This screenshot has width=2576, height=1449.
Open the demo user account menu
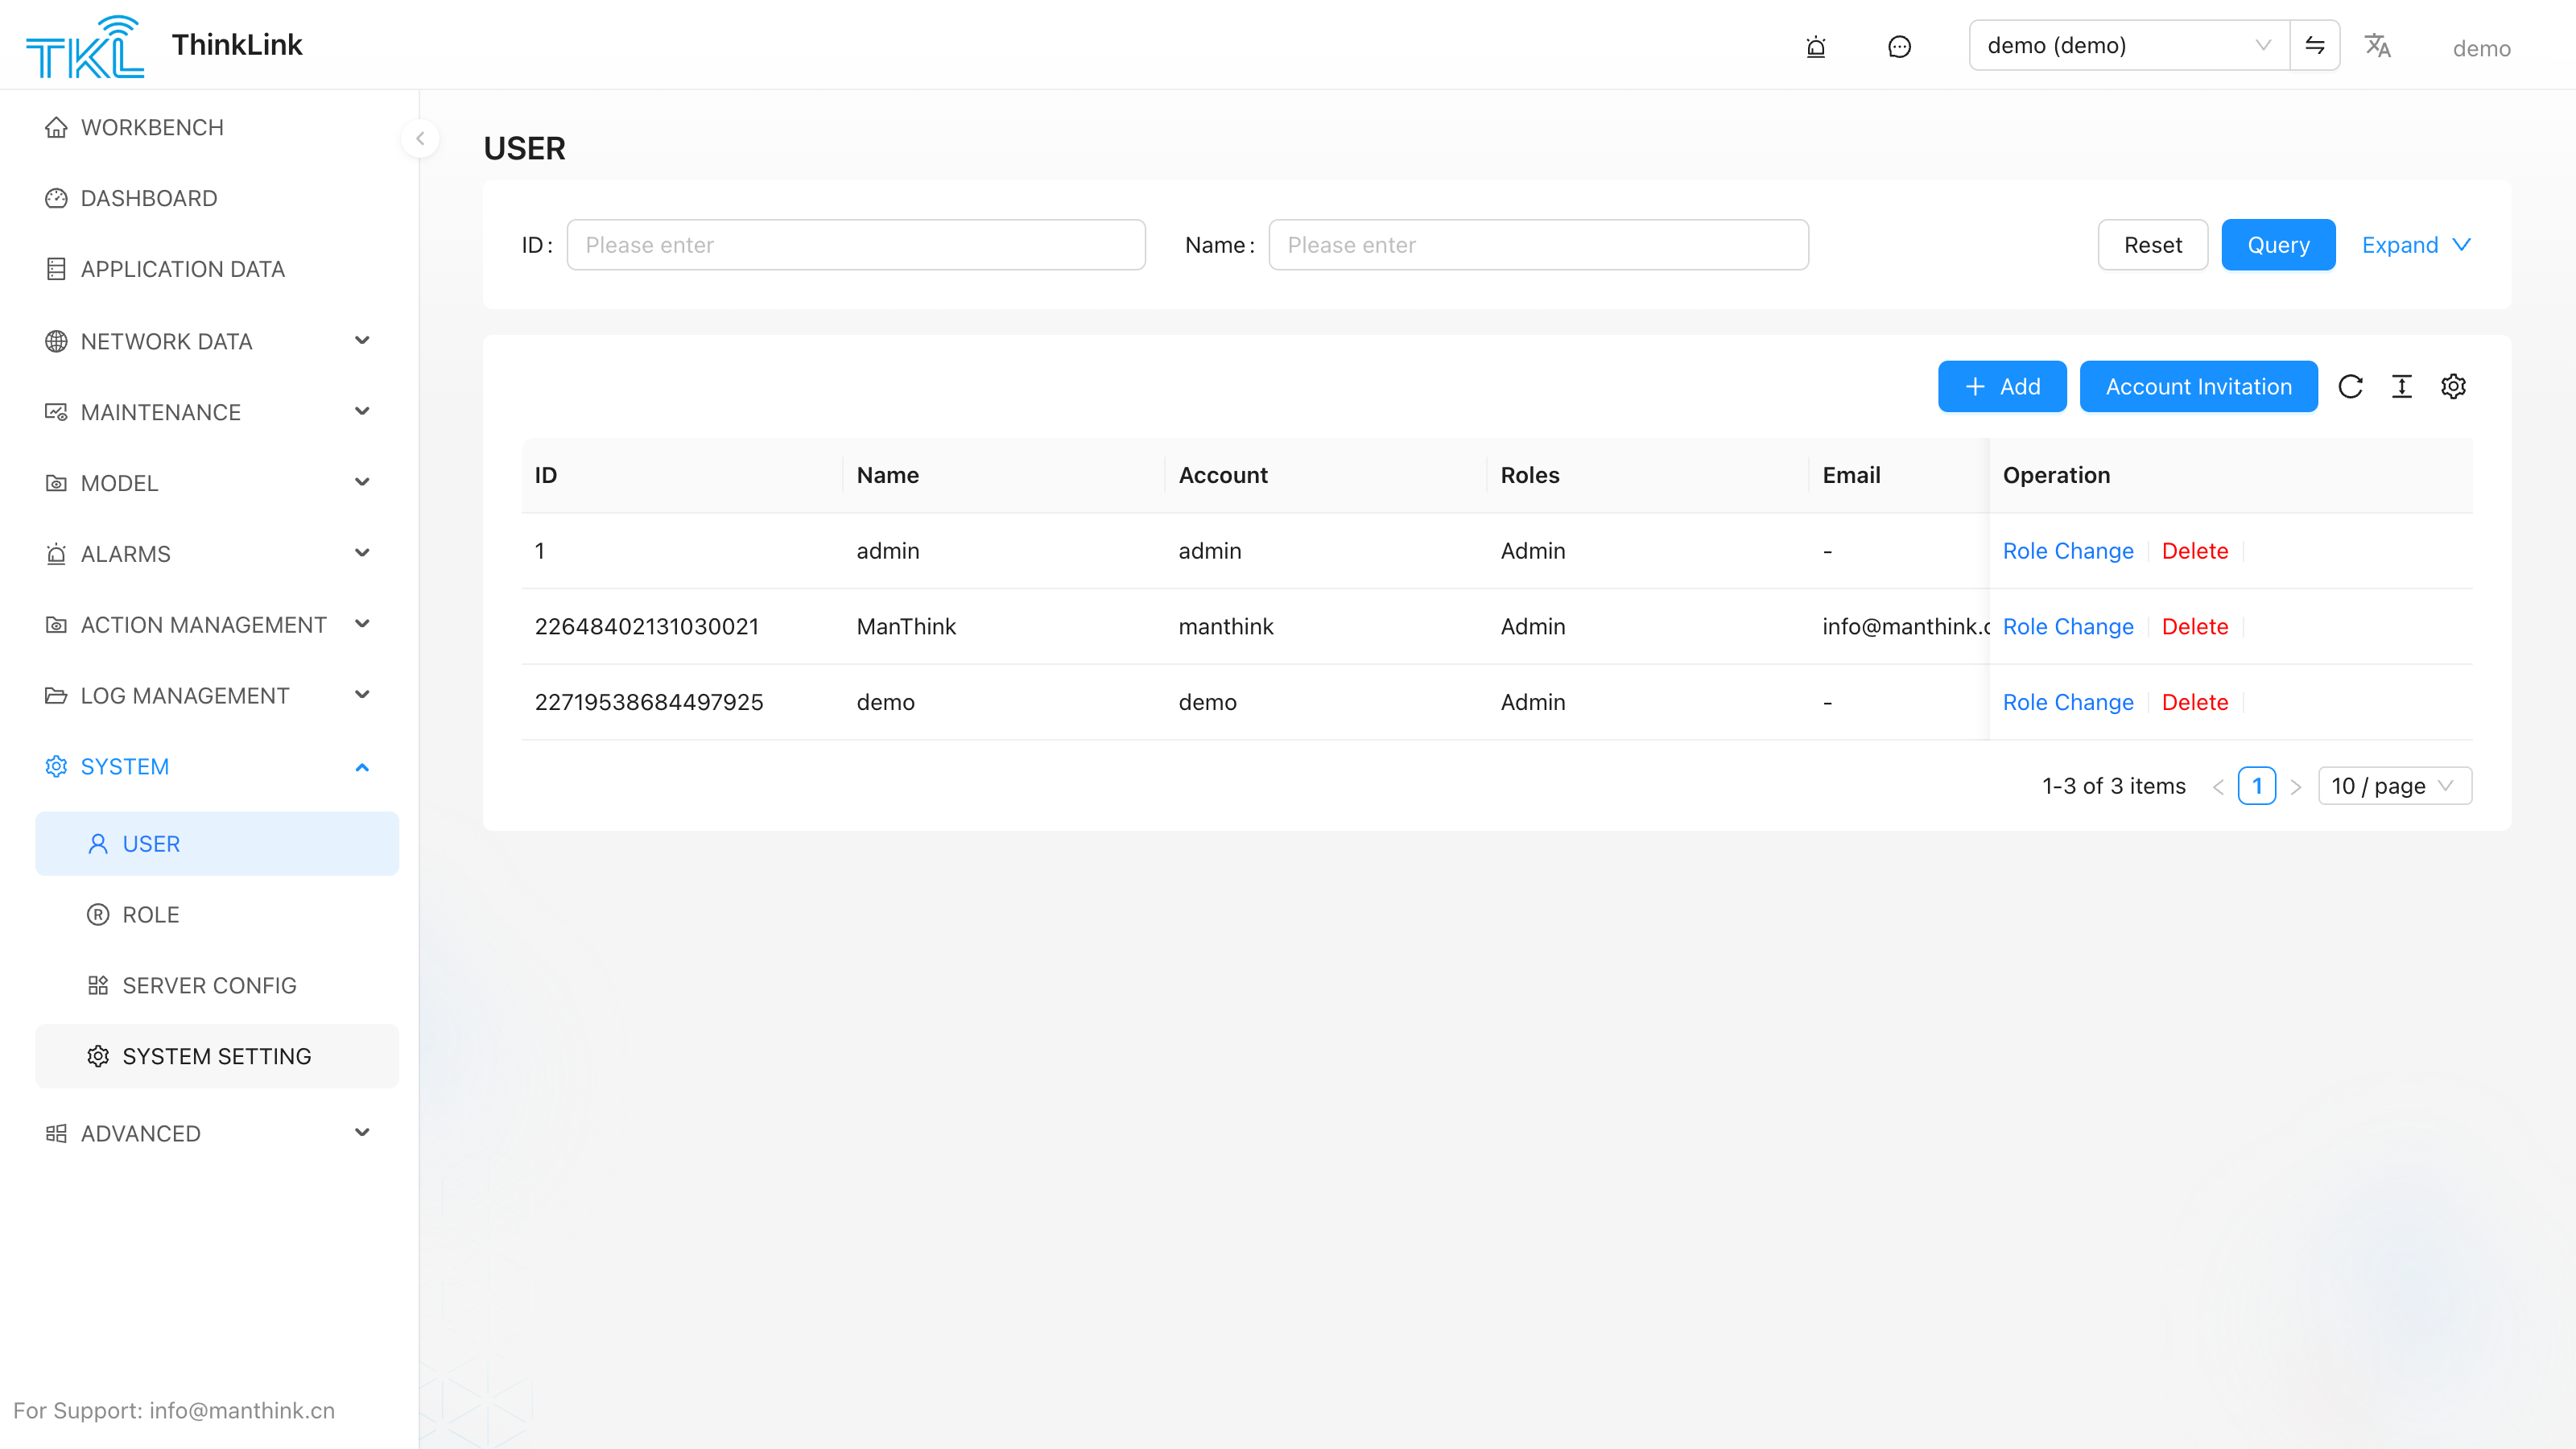[2481, 48]
